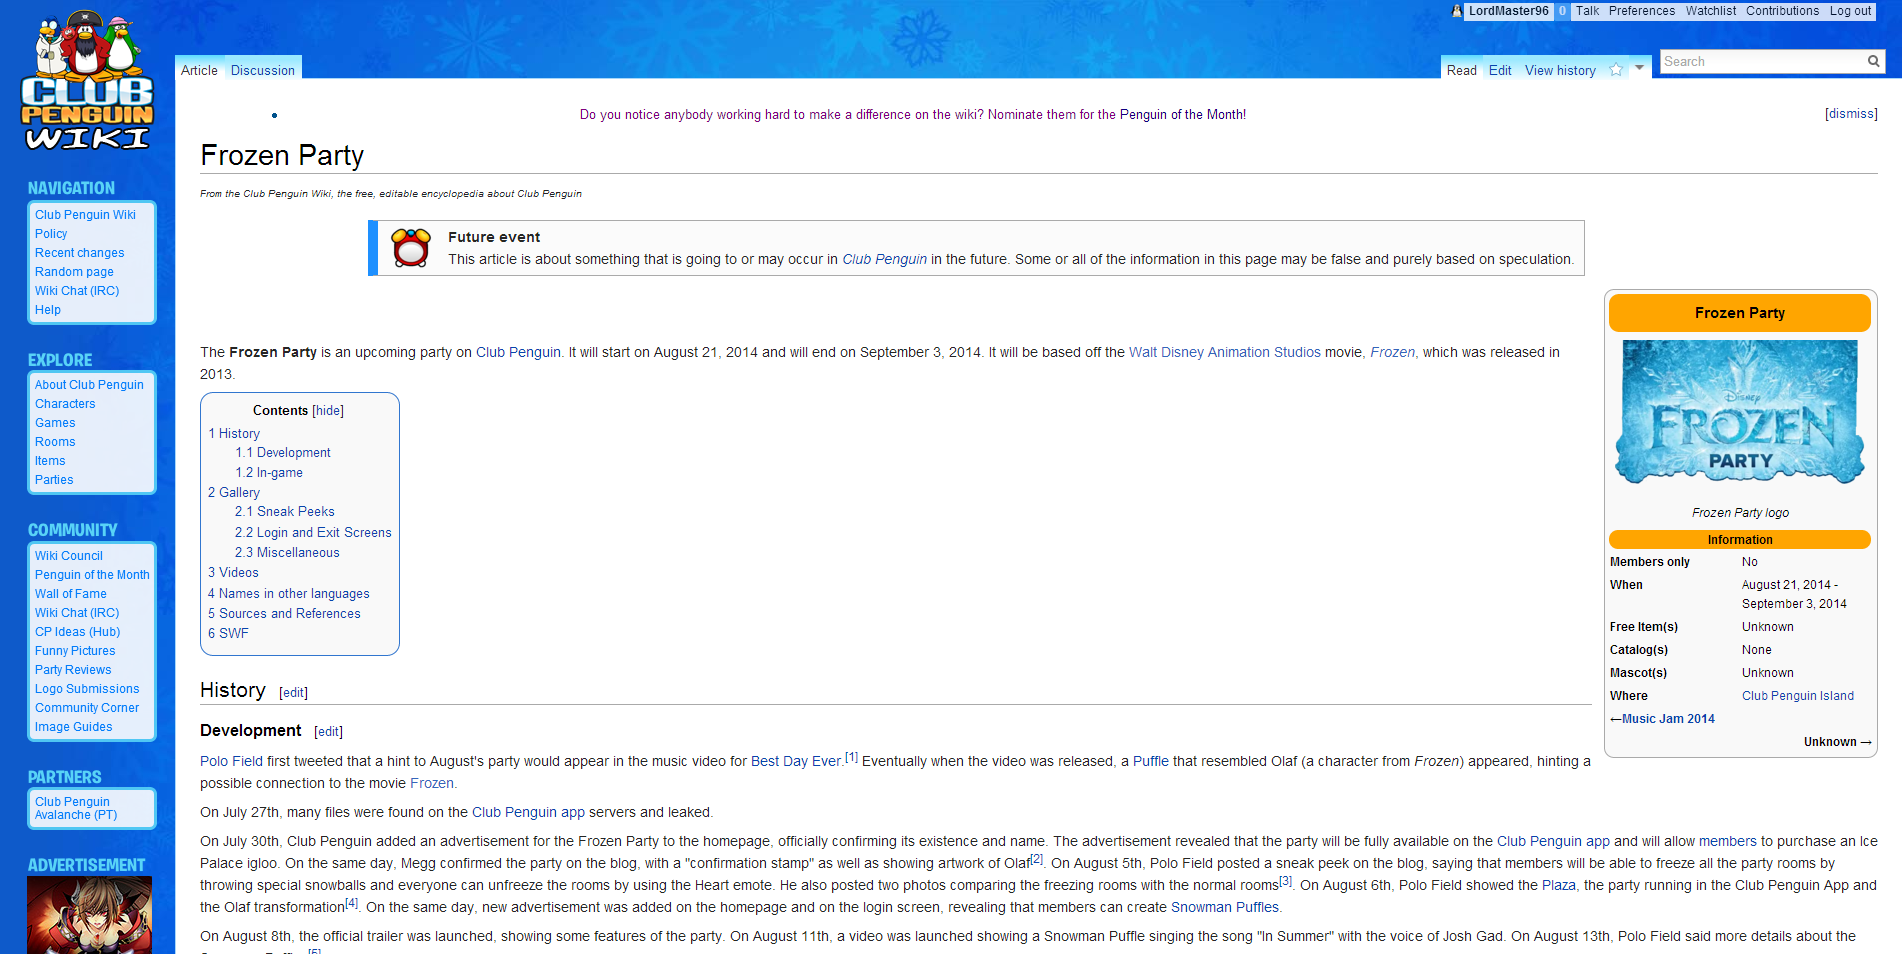This screenshot has height=954, width=1902.
Task: Open Funny Pictures link
Action: click(75, 651)
